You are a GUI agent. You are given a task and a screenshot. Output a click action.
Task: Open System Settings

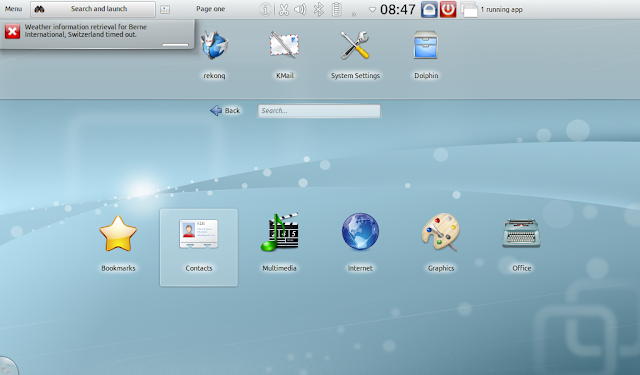[355, 54]
